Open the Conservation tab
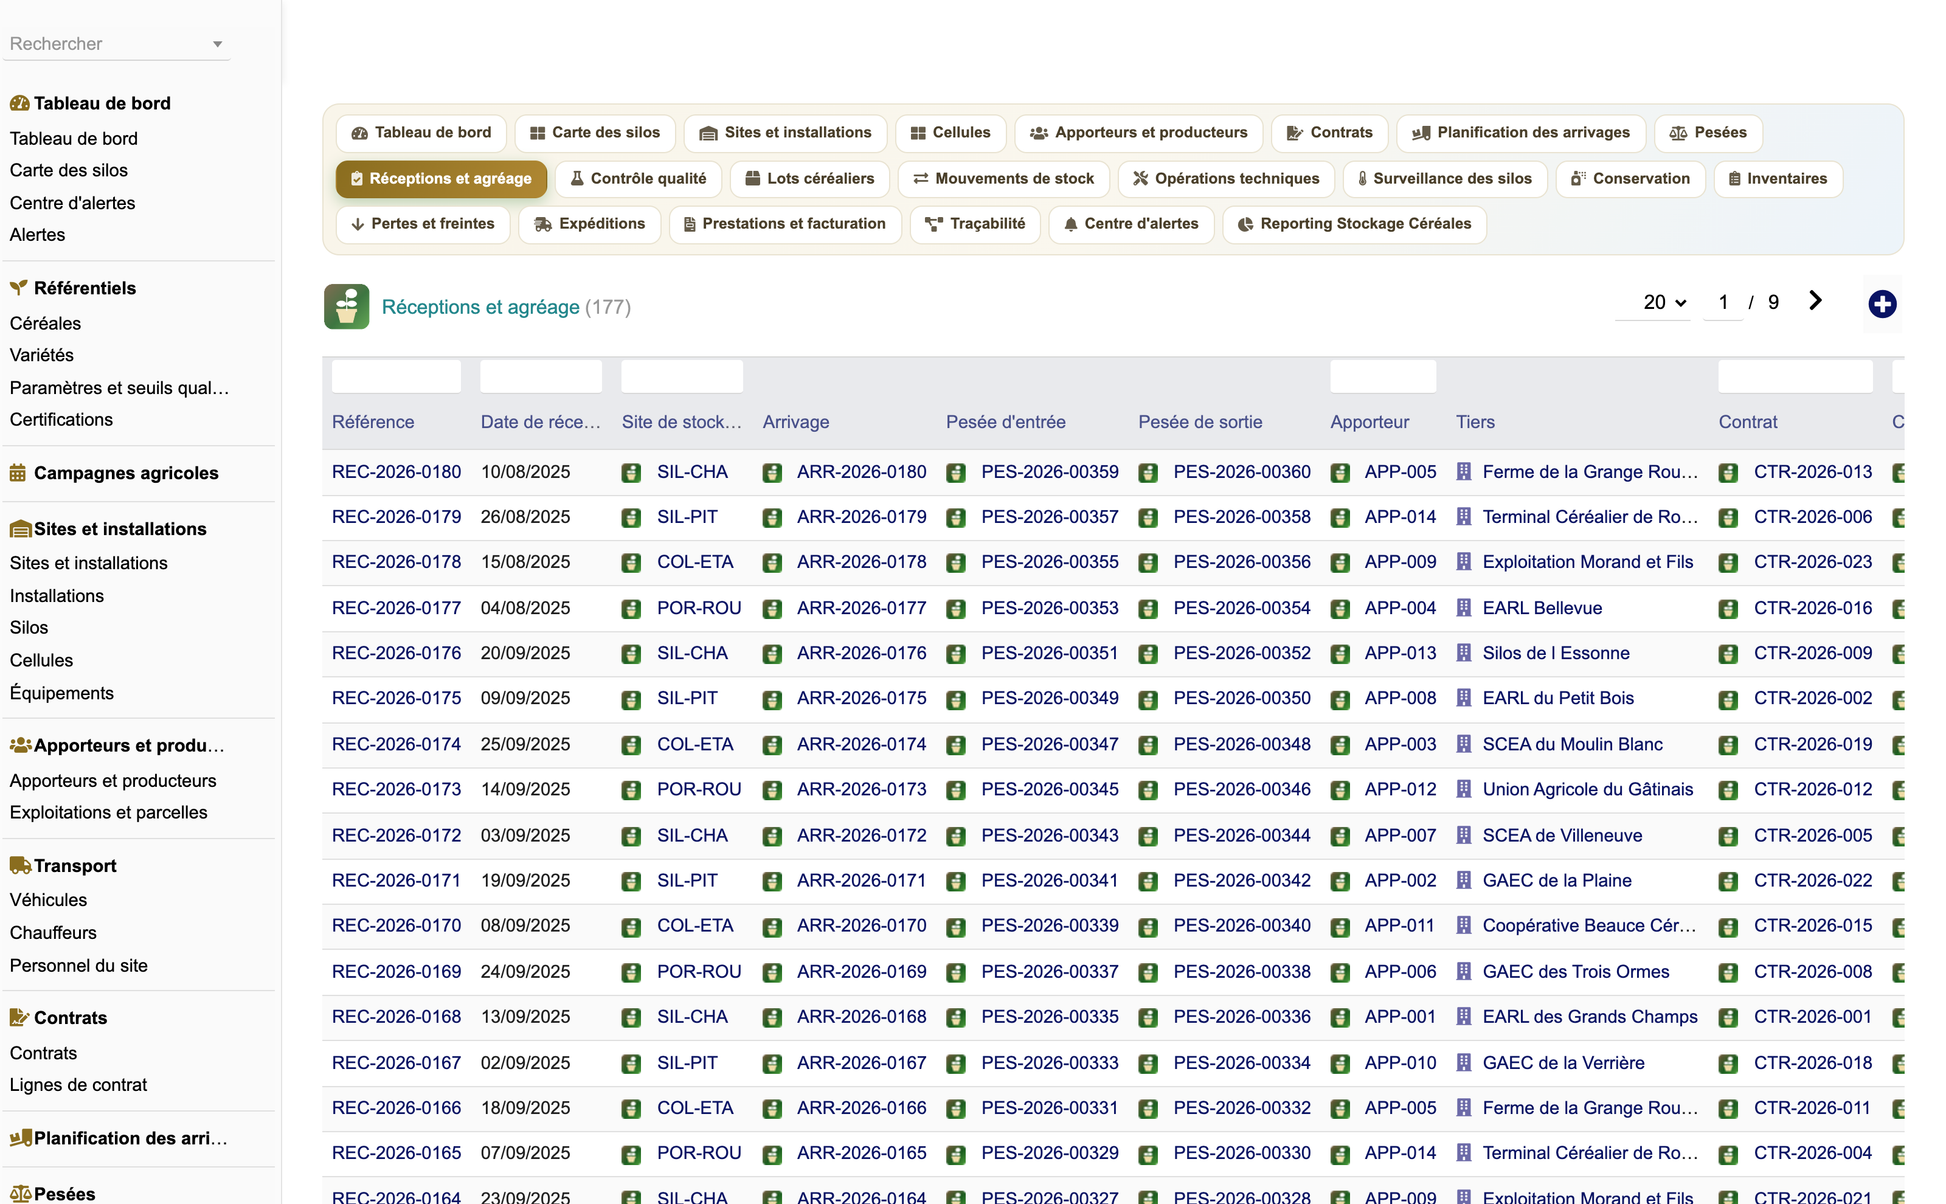The width and height of the screenshot is (1946, 1204). [x=1630, y=179]
